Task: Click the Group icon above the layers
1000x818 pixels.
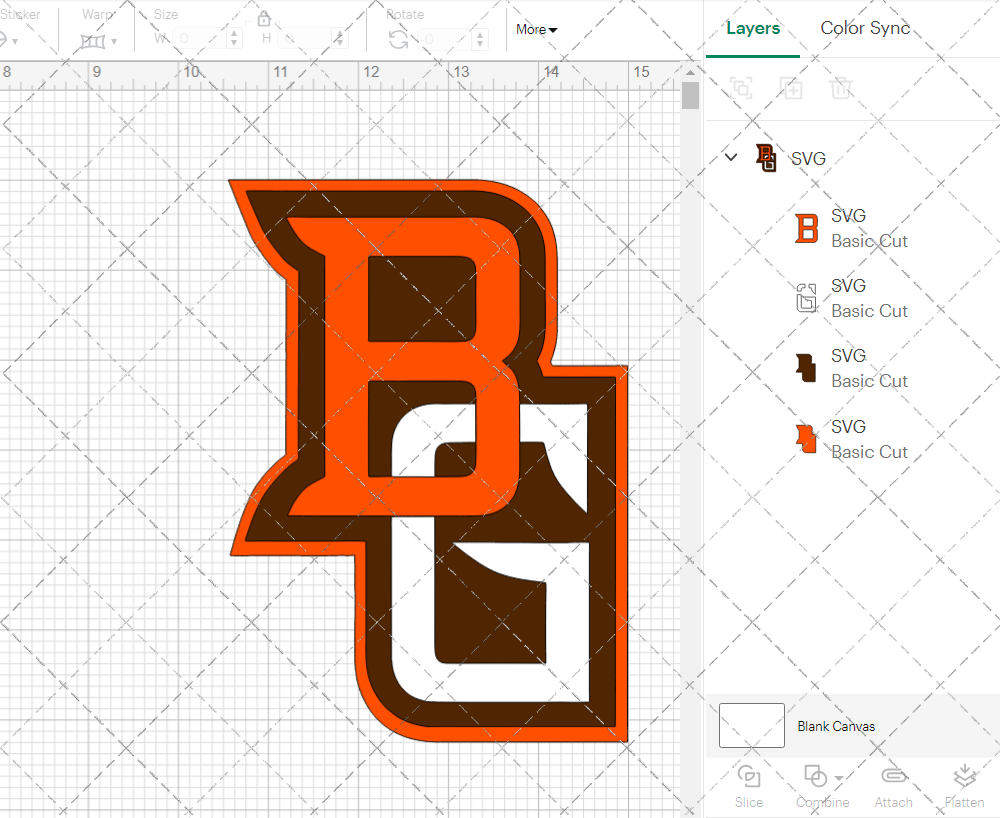Action: [741, 88]
